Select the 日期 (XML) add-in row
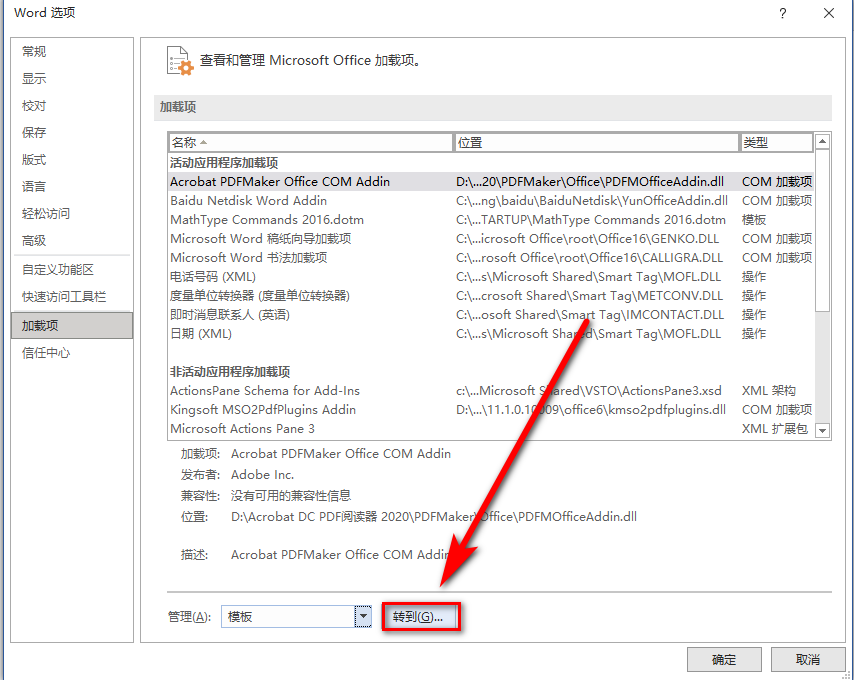The width and height of the screenshot is (854, 680). pyautogui.click(x=491, y=334)
